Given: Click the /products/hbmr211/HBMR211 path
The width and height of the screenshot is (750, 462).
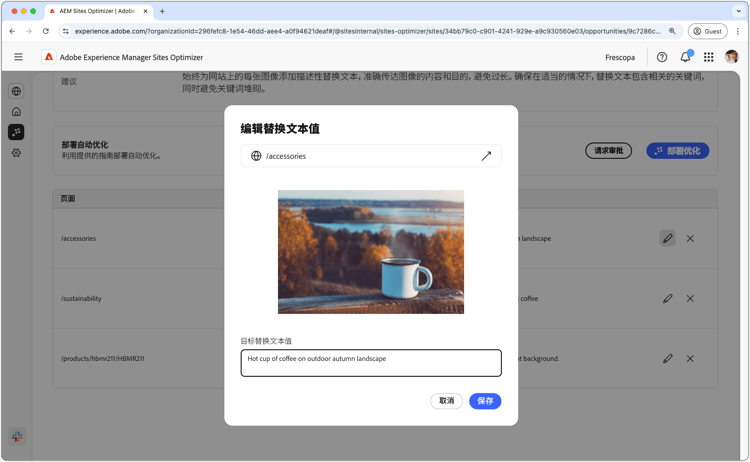Looking at the screenshot, I should 102,358.
